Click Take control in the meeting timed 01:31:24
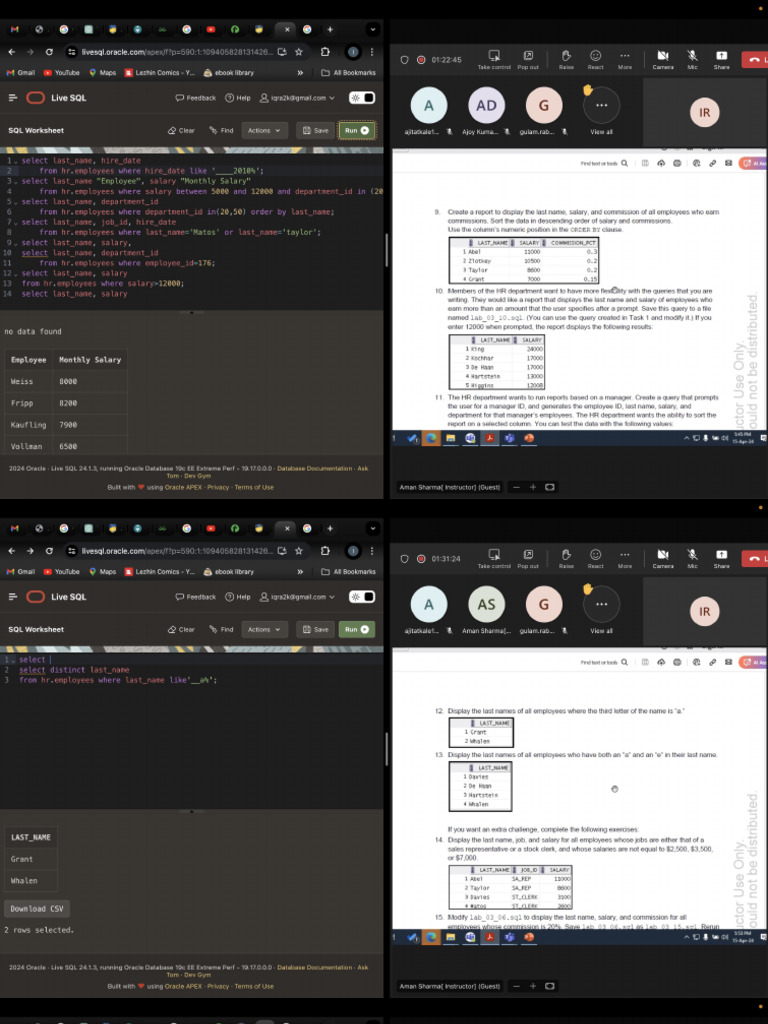The width and height of the screenshot is (768, 1024). click(494, 558)
